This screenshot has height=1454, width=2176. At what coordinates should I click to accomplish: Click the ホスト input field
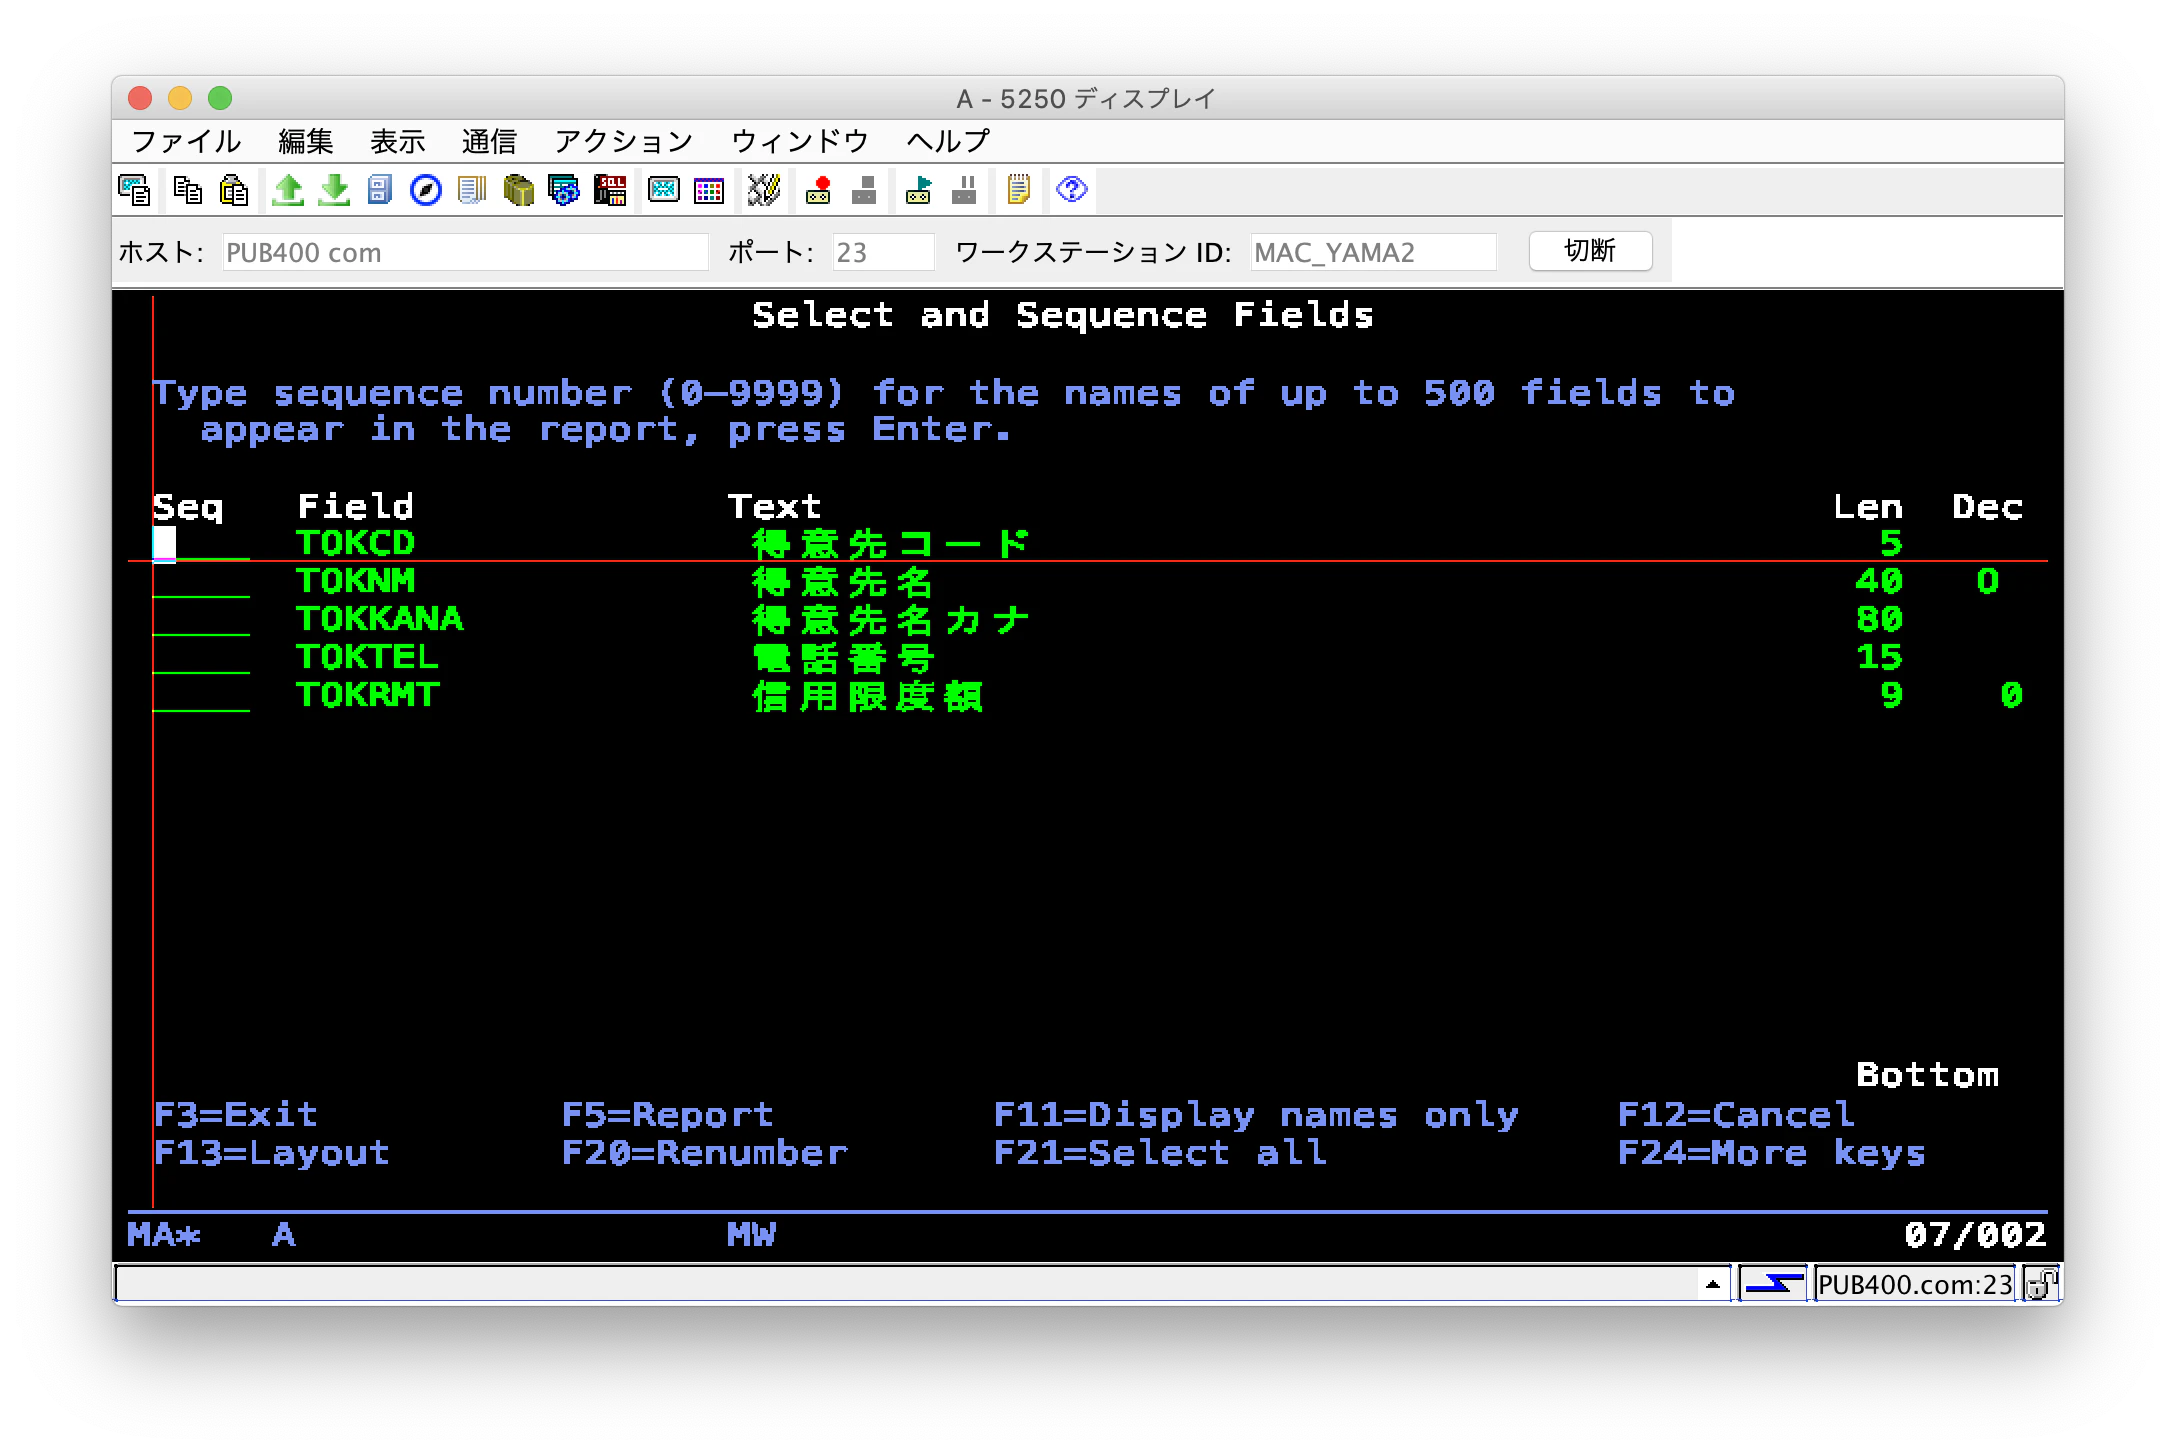[465, 252]
